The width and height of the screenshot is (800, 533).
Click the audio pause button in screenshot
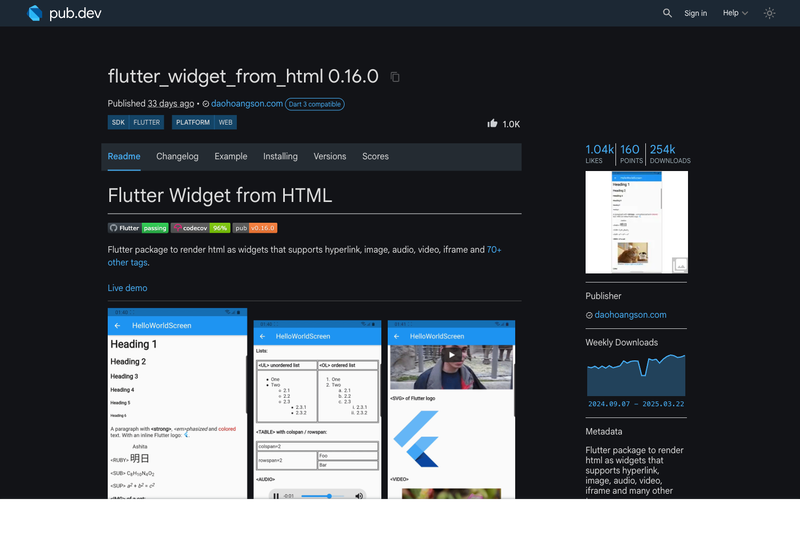coord(276,496)
